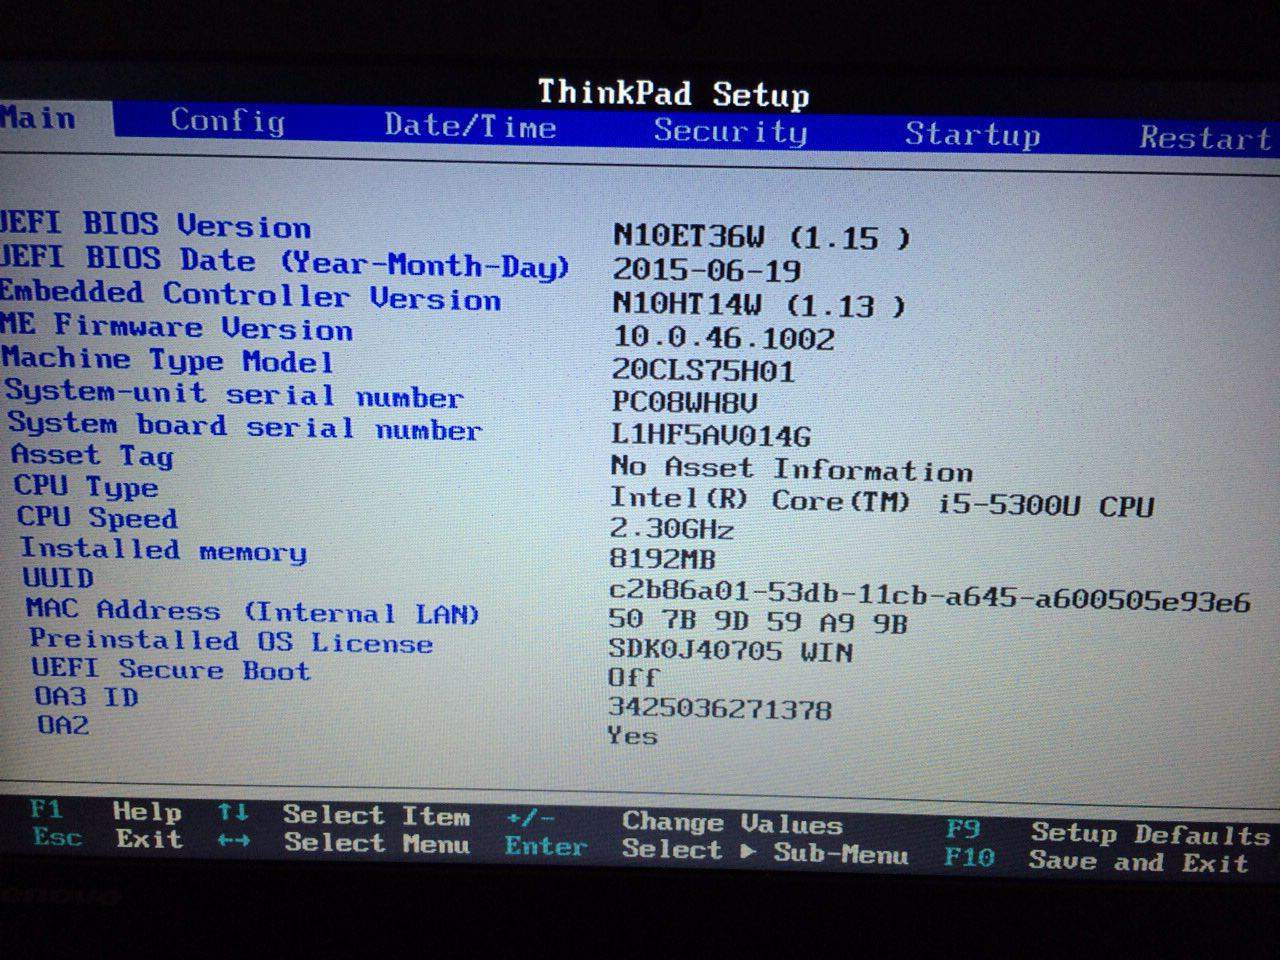
Task: Click the UUID value string
Action: pyautogui.click(x=928, y=597)
